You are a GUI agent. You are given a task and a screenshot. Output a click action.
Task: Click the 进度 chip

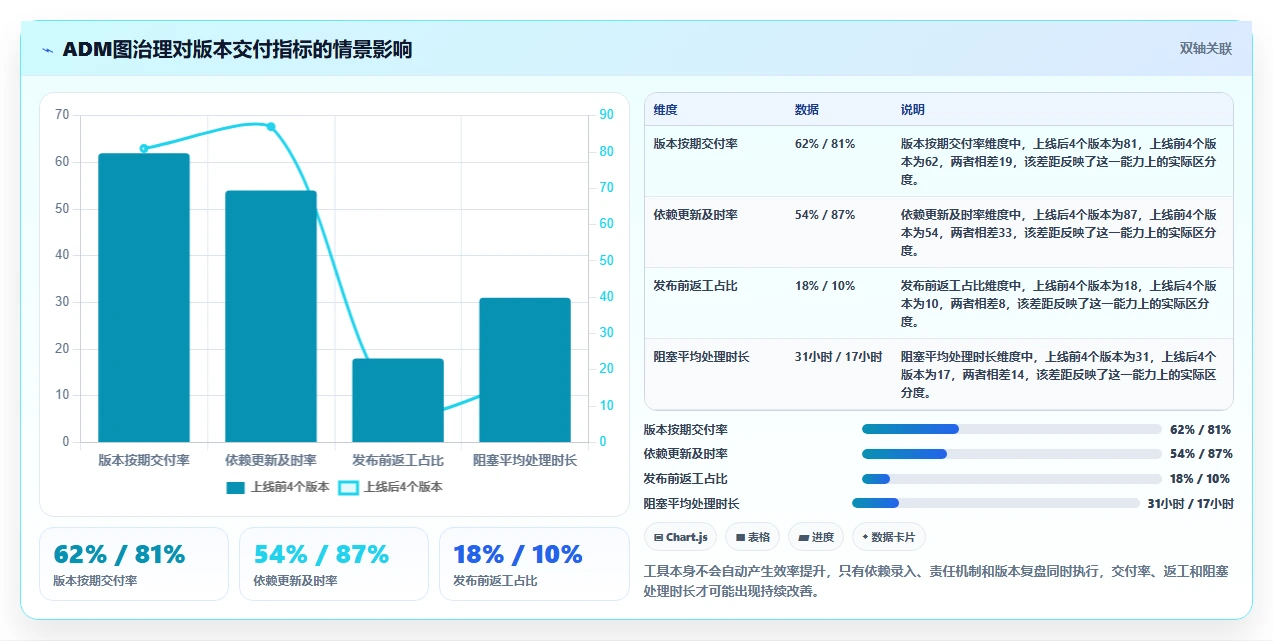[x=816, y=537]
